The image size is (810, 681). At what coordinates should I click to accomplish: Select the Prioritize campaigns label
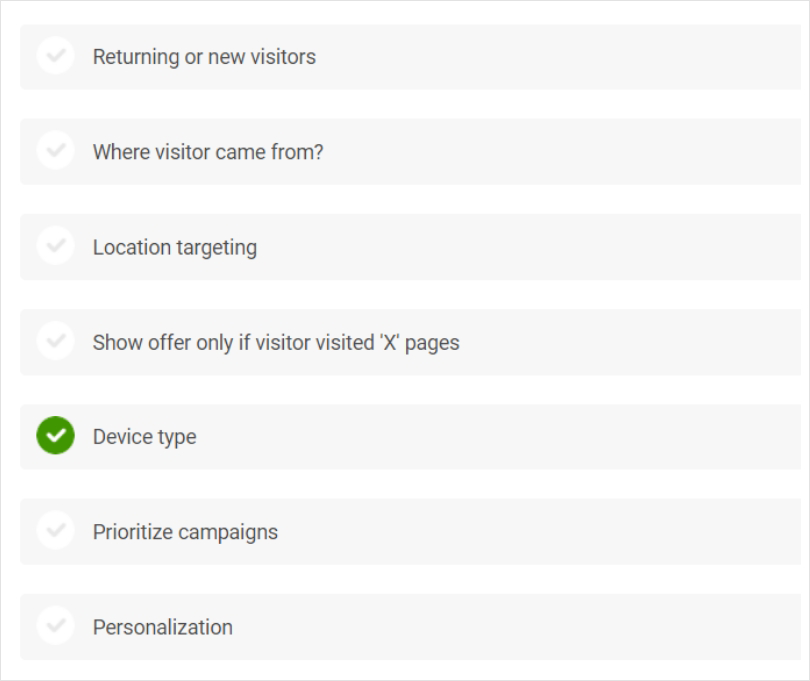tap(185, 533)
